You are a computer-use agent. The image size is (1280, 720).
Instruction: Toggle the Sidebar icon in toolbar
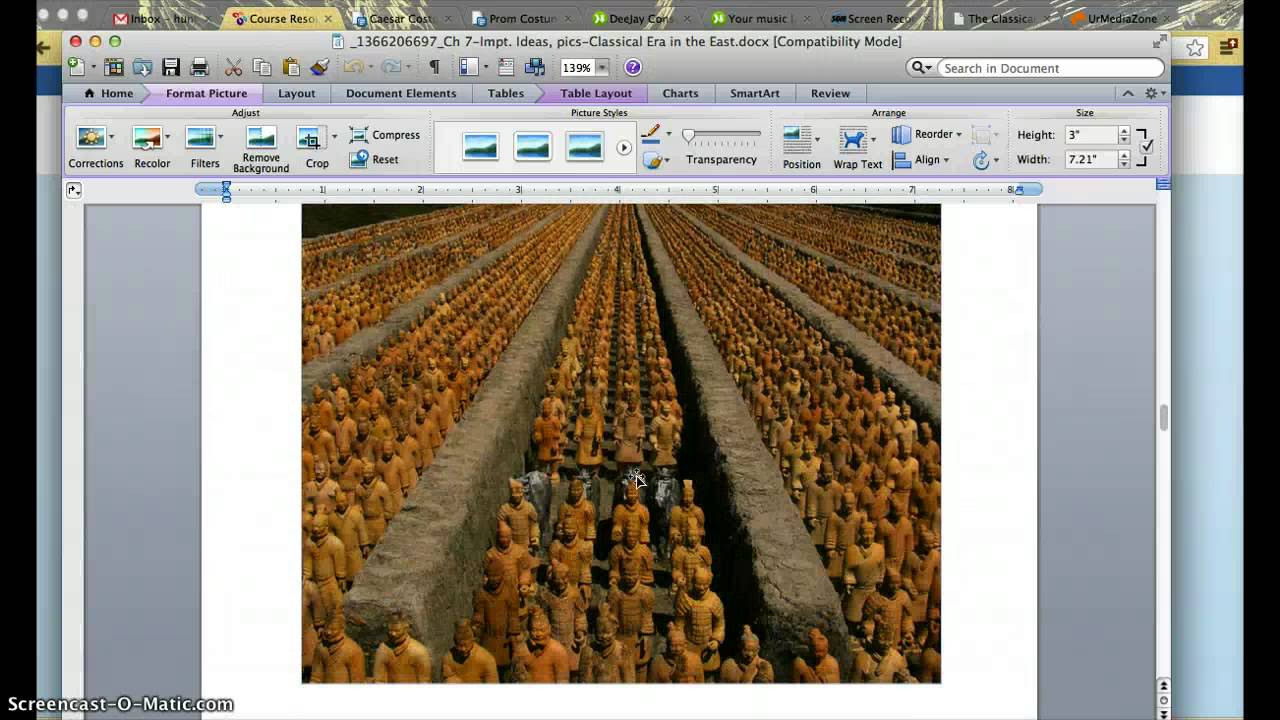click(x=468, y=67)
